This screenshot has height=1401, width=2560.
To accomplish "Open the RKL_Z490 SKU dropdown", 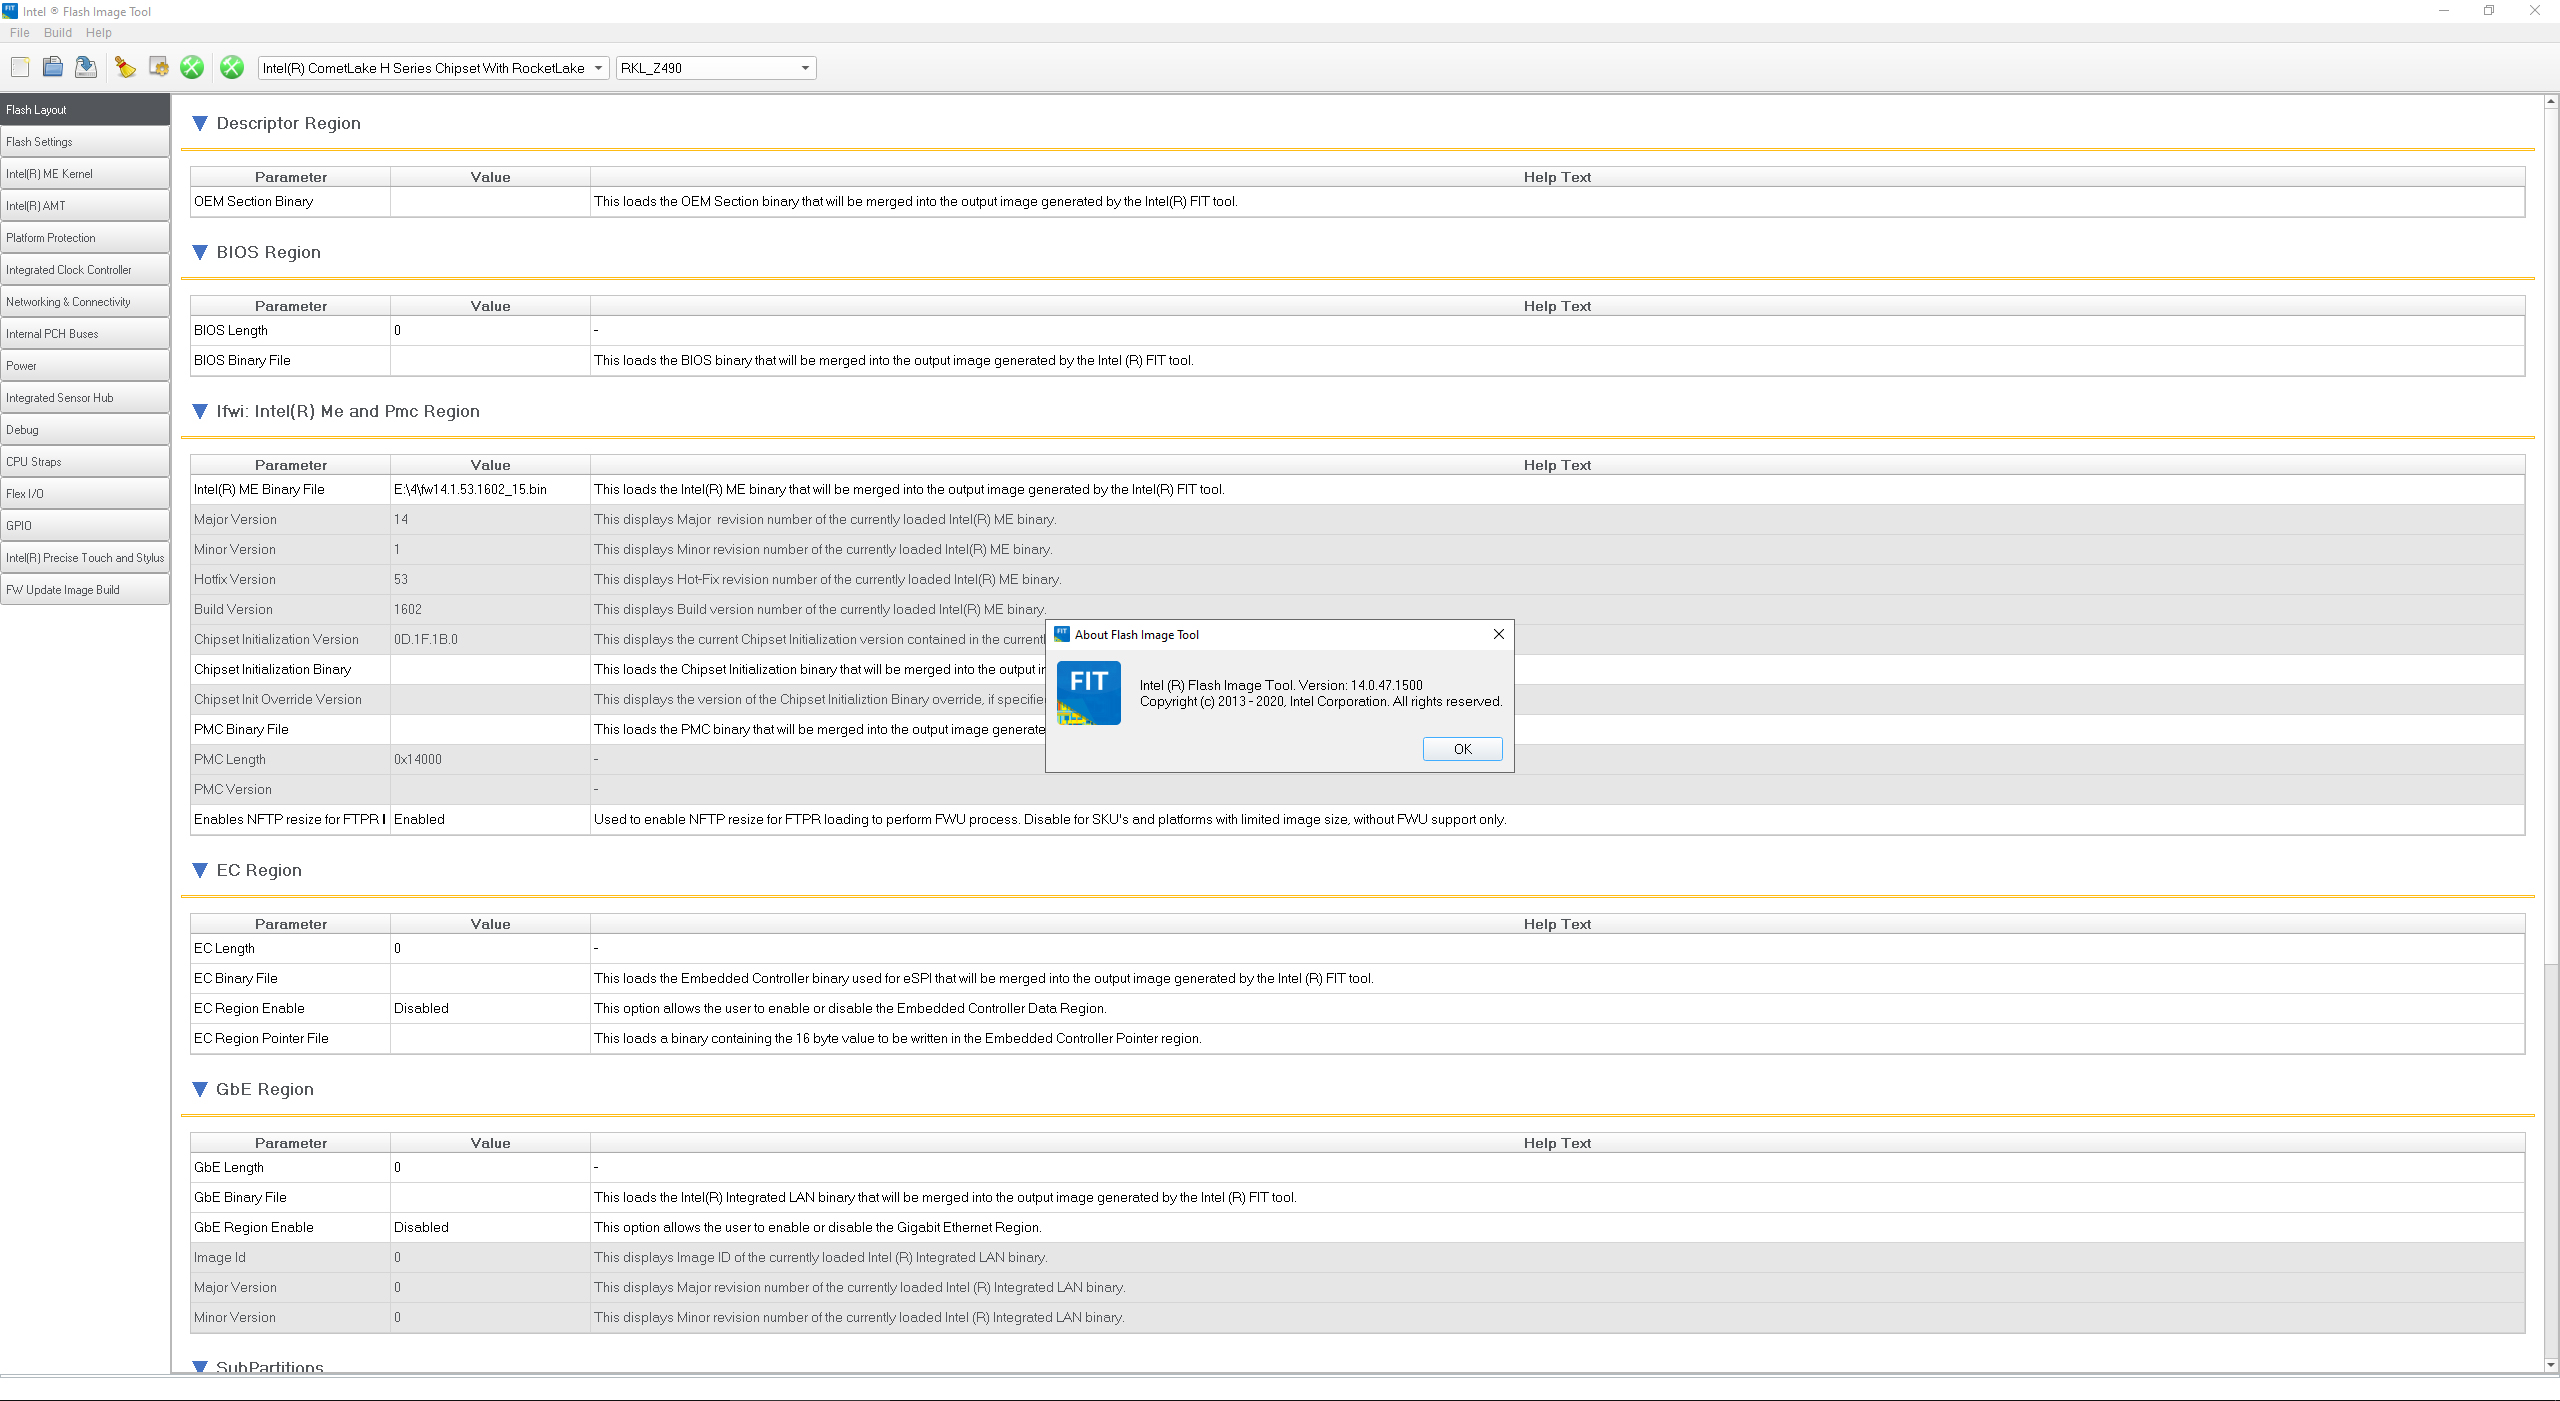I will 716,68.
